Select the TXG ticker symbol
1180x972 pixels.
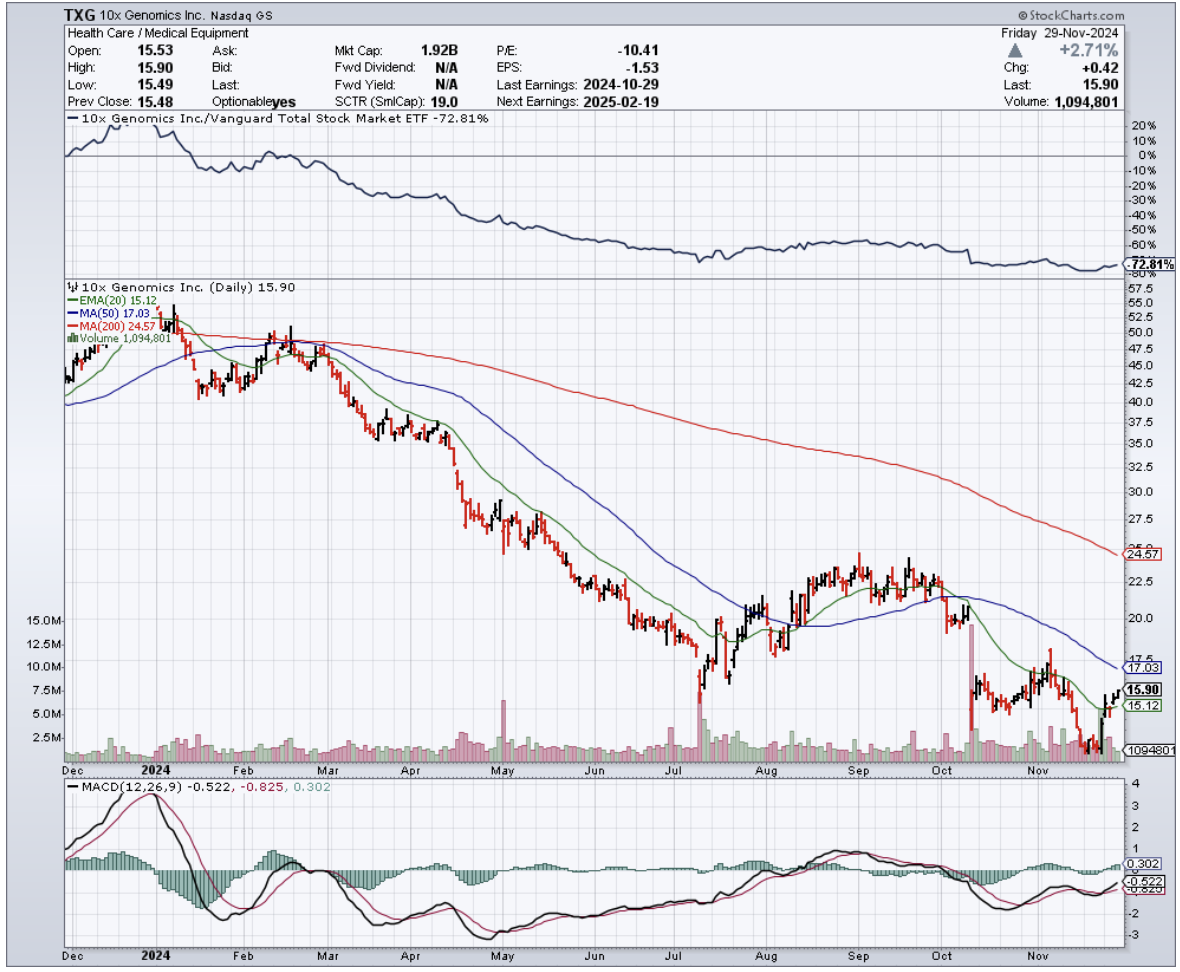point(82,17)
